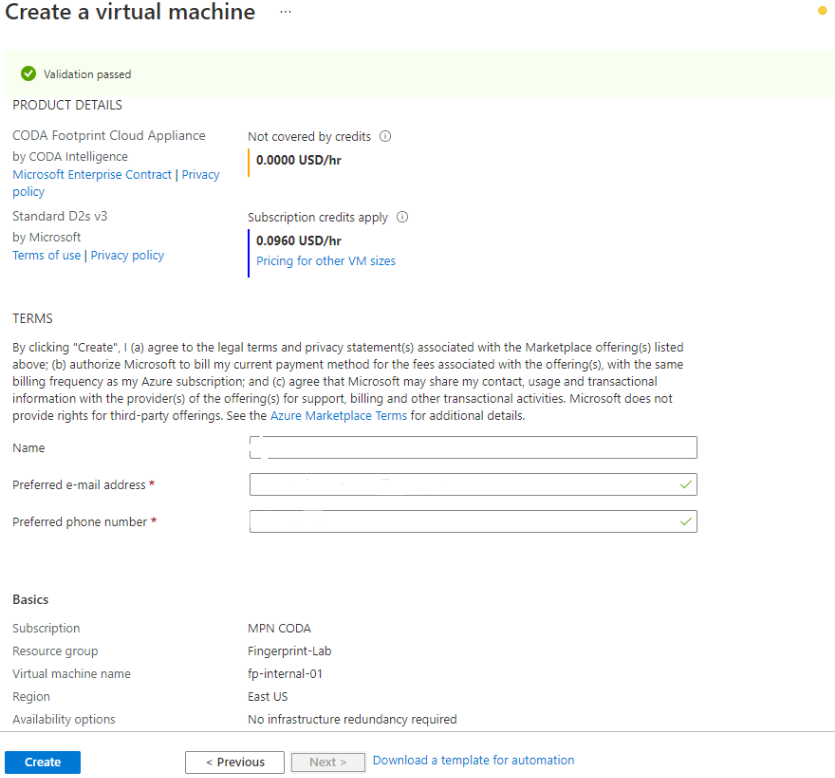Click the Subscription credits apply label
This screenshot has height=778, width=835.
[x=317, y=217]
